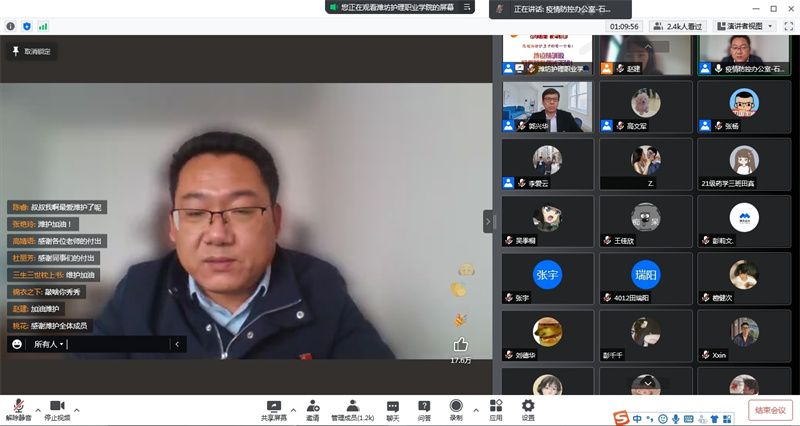Collapse chat overlay with left arrow
Viewport: 800px width, 426px height.
click(x=177, y=344)
